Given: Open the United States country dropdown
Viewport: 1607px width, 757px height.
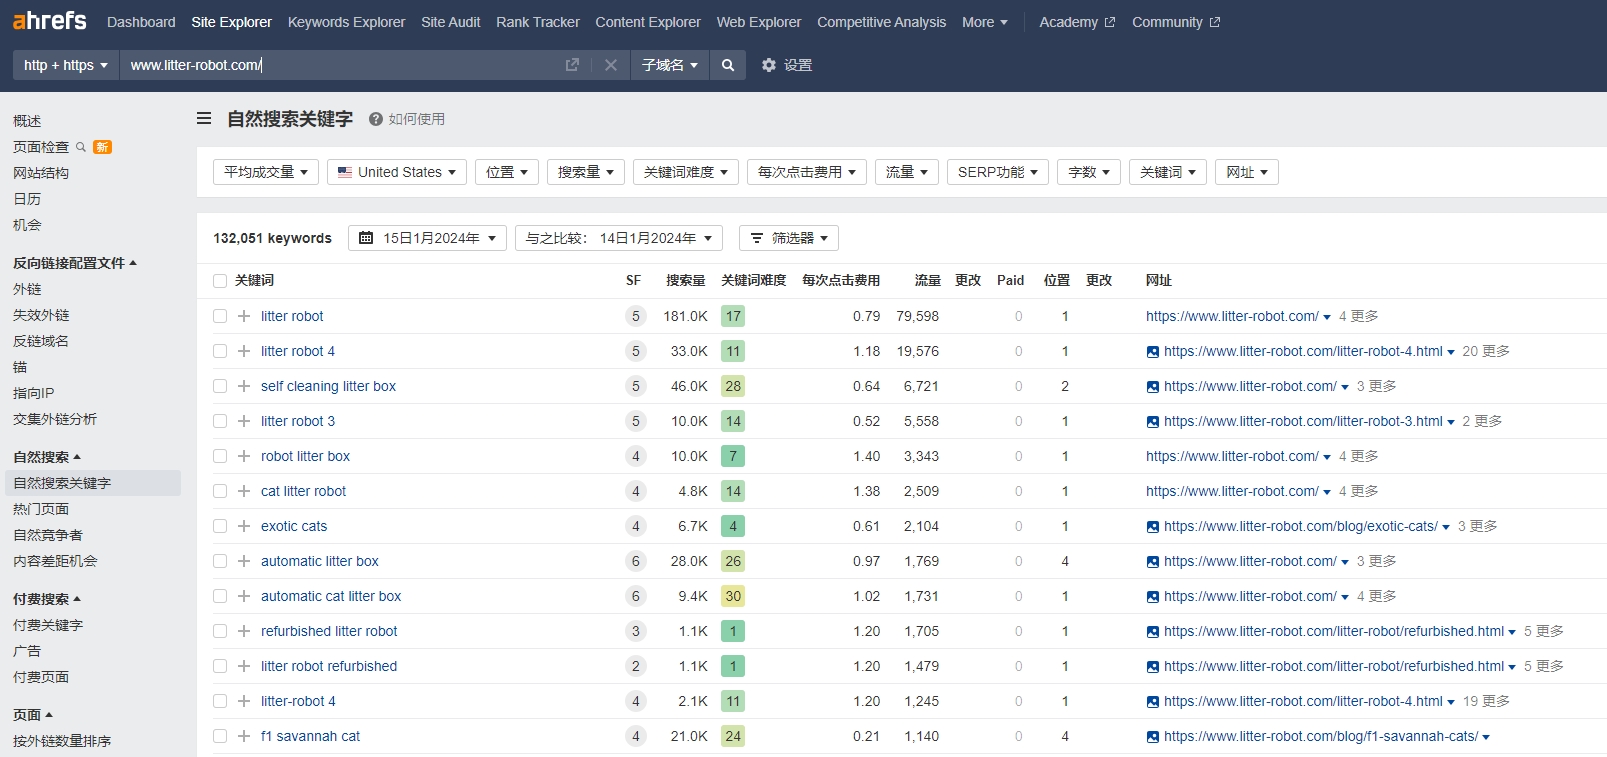Looking at the screenshot, I should (397, 172).
